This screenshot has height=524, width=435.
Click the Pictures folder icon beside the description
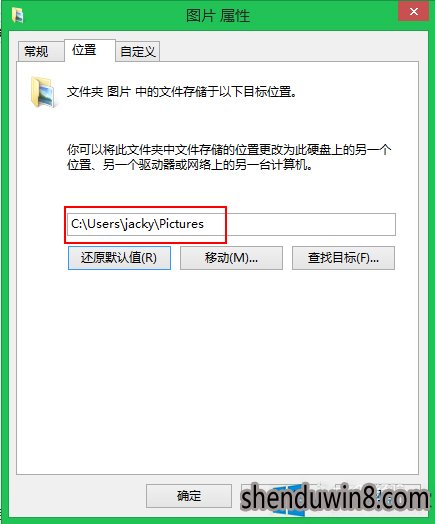pyautogui.click(x=43, y=92)
